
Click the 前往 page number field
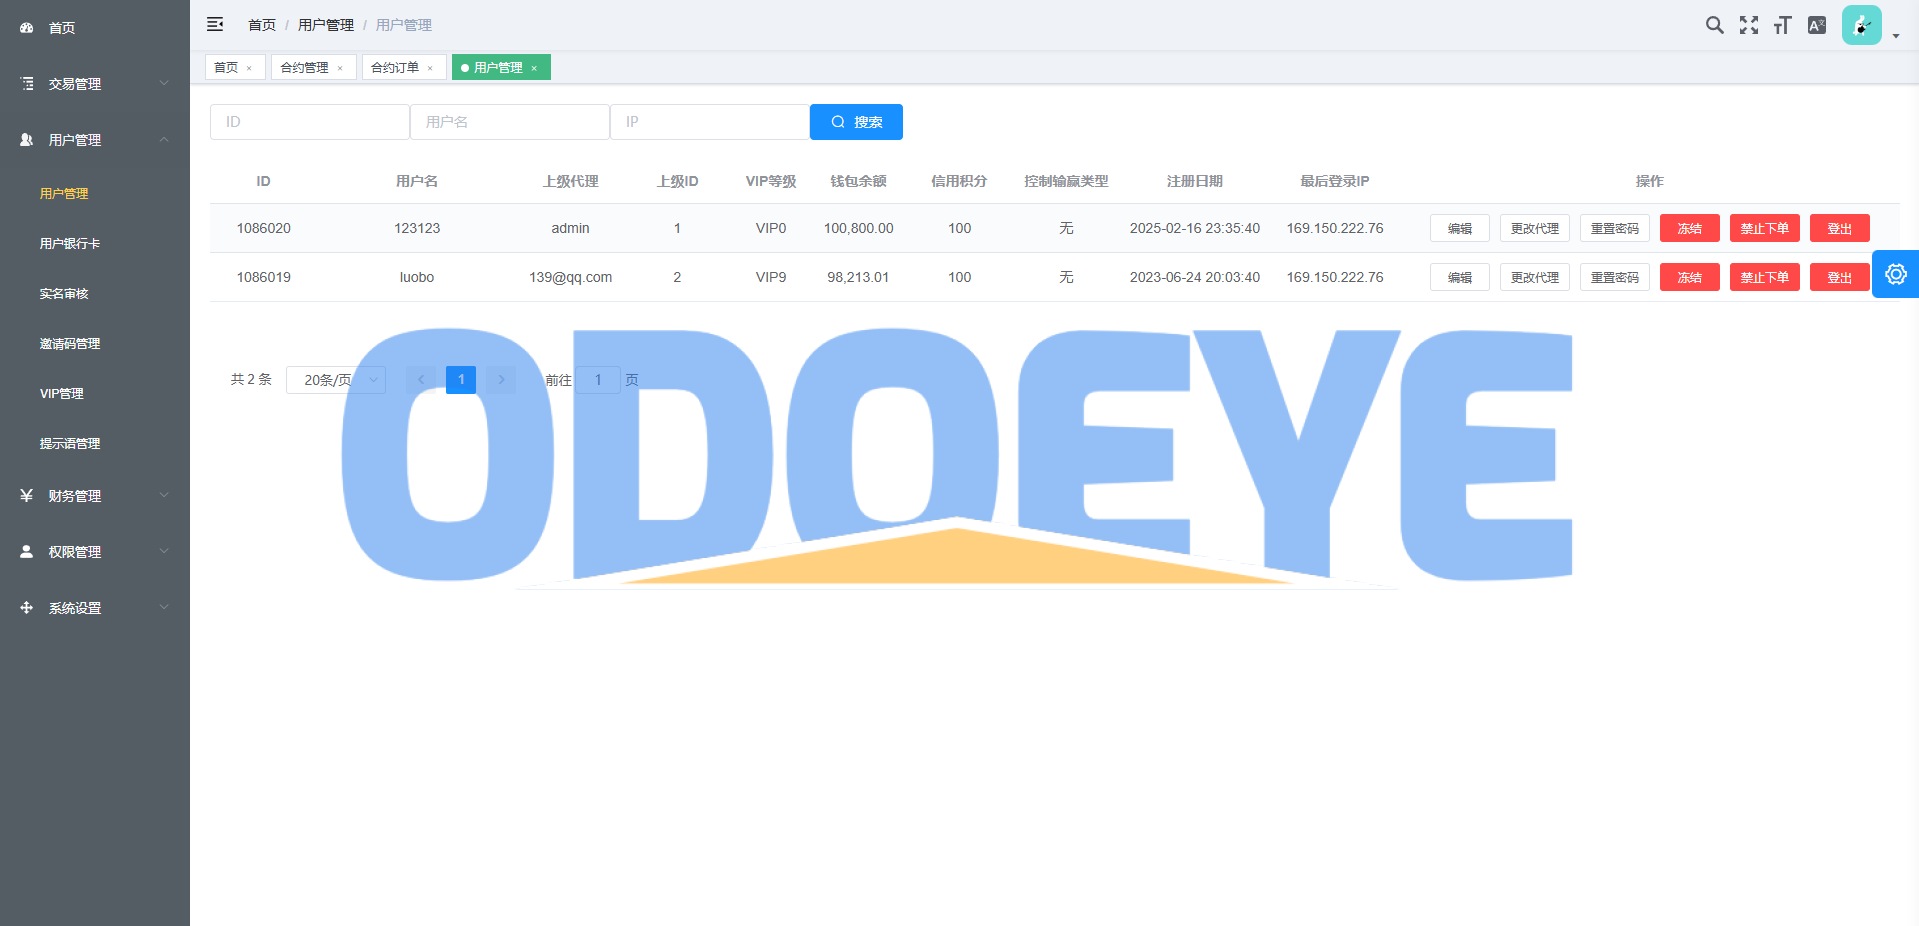(x=598, y=380)
